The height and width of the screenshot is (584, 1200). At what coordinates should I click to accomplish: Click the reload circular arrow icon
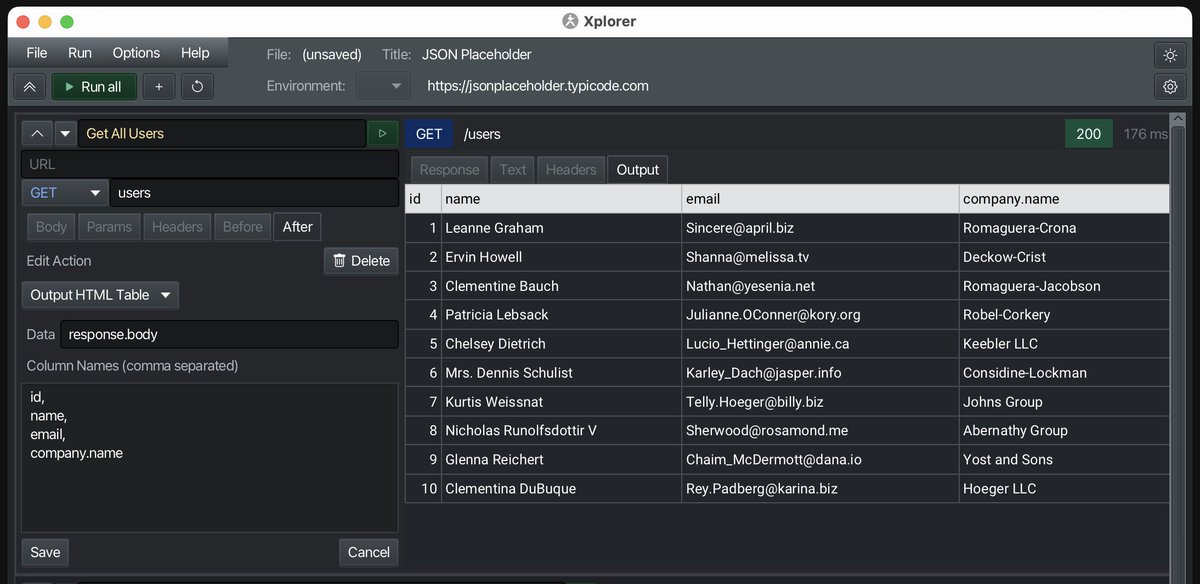(x=197, y=87)
